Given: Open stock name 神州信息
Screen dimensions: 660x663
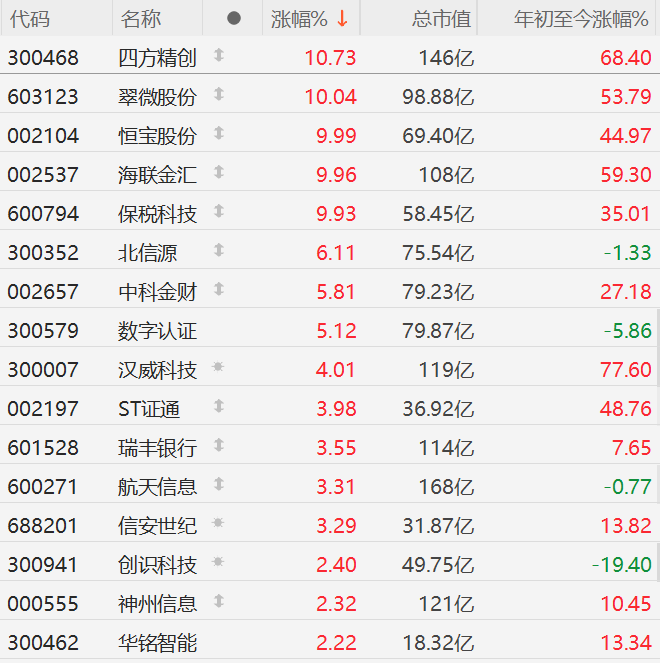Looking at the screenshot, I should point(157,604).
